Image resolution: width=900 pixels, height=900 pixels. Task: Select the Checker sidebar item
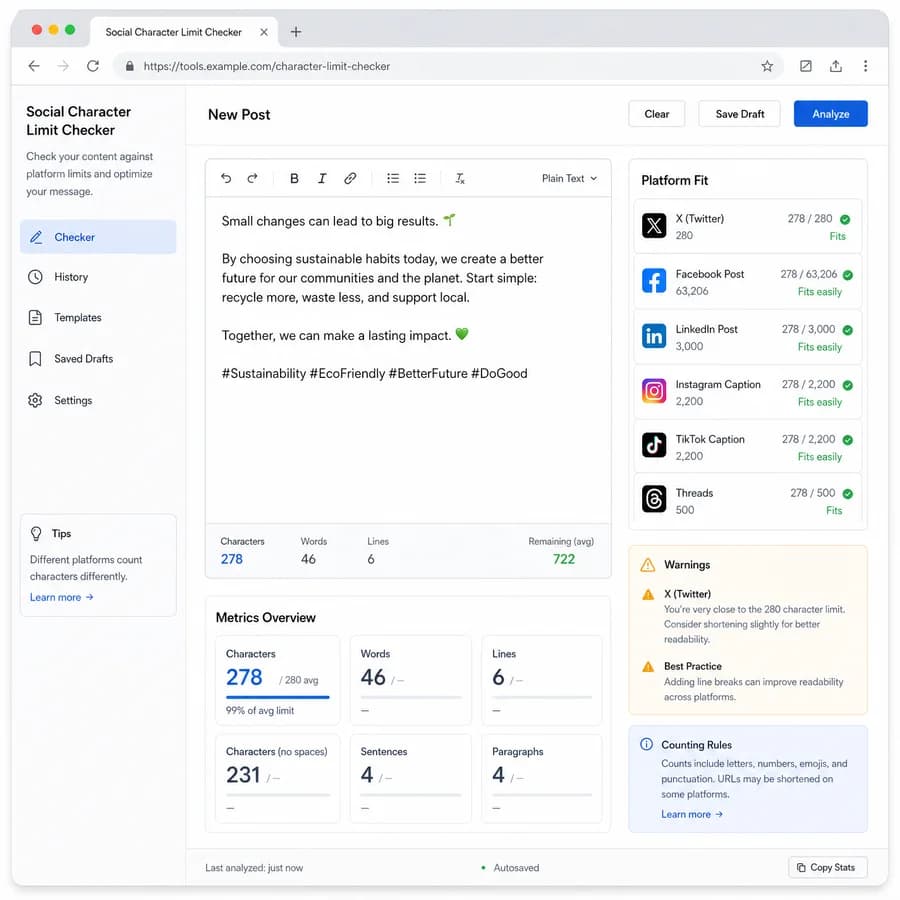pos(98,237)
